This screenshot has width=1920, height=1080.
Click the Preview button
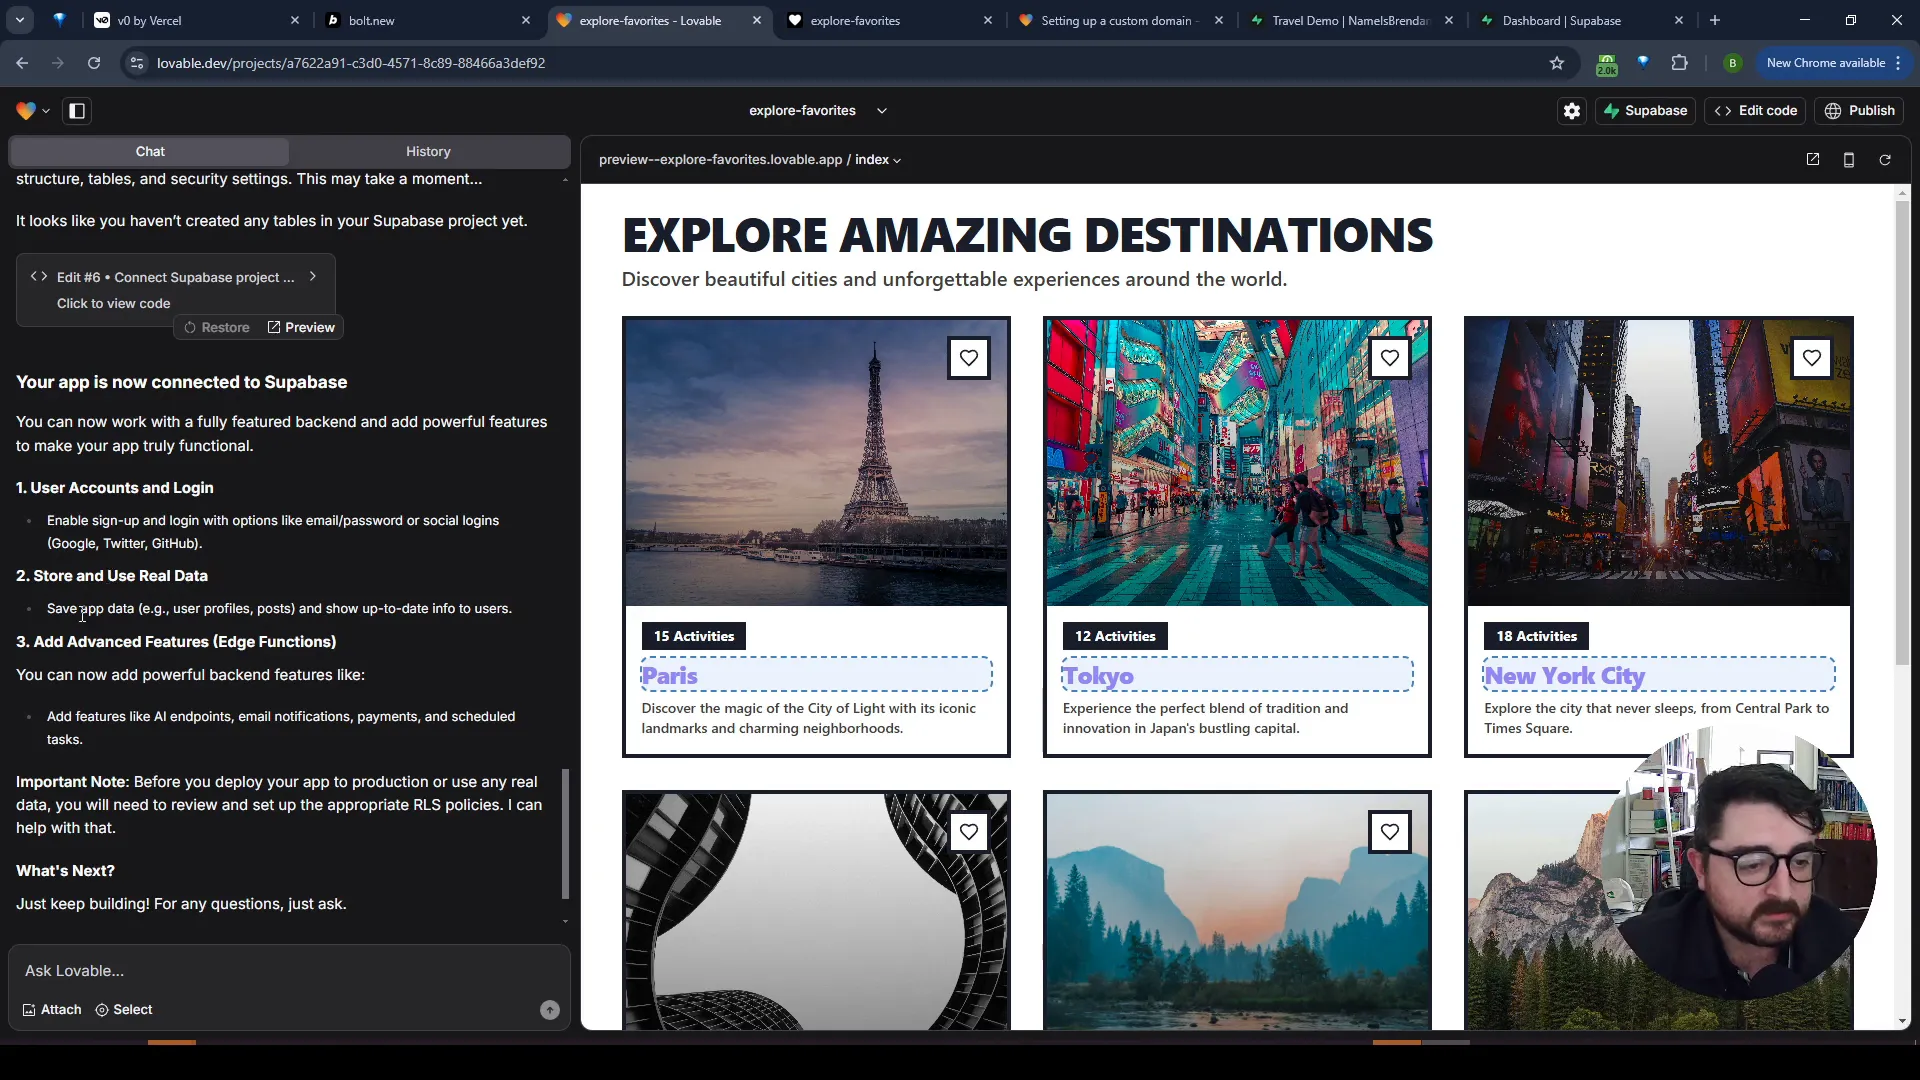(301, 327)
